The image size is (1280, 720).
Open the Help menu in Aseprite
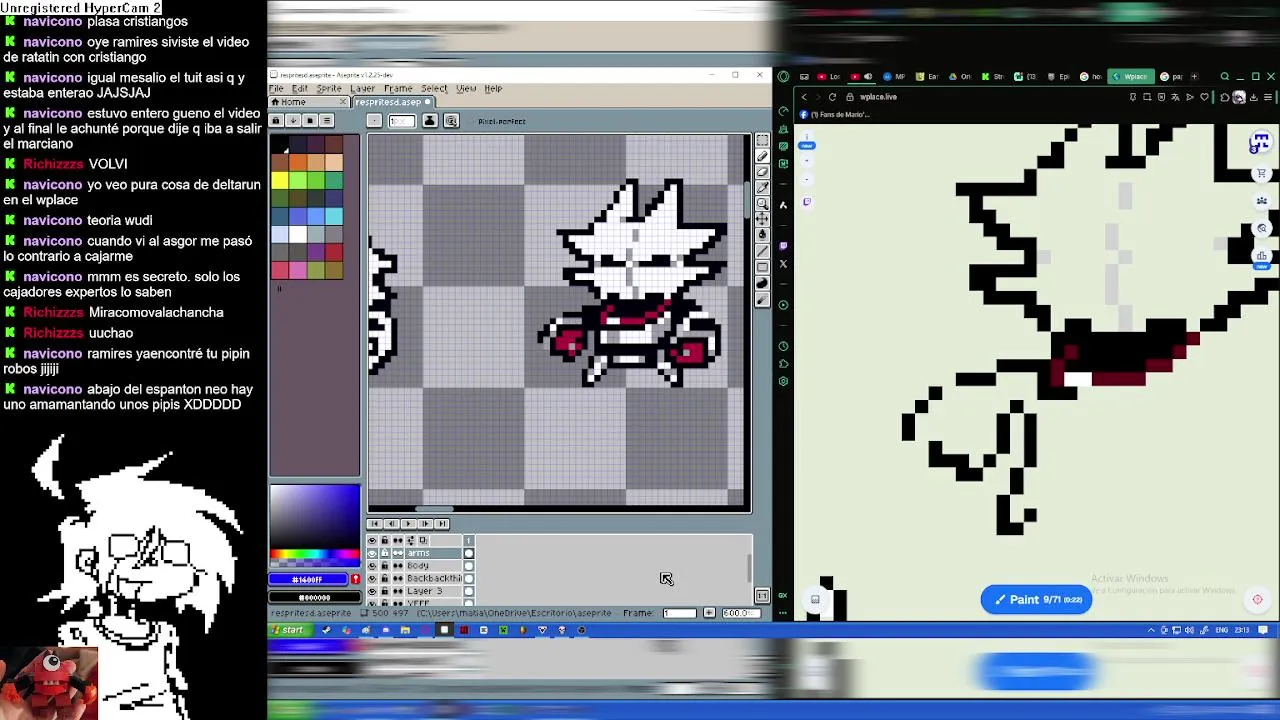pyautogui.click(x=493, y=88)
